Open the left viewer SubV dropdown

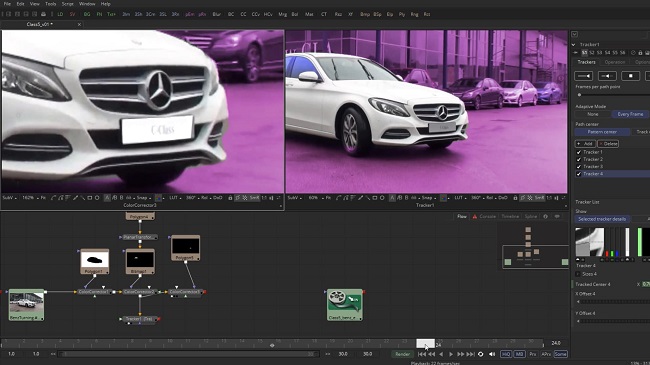click(10, 198)
